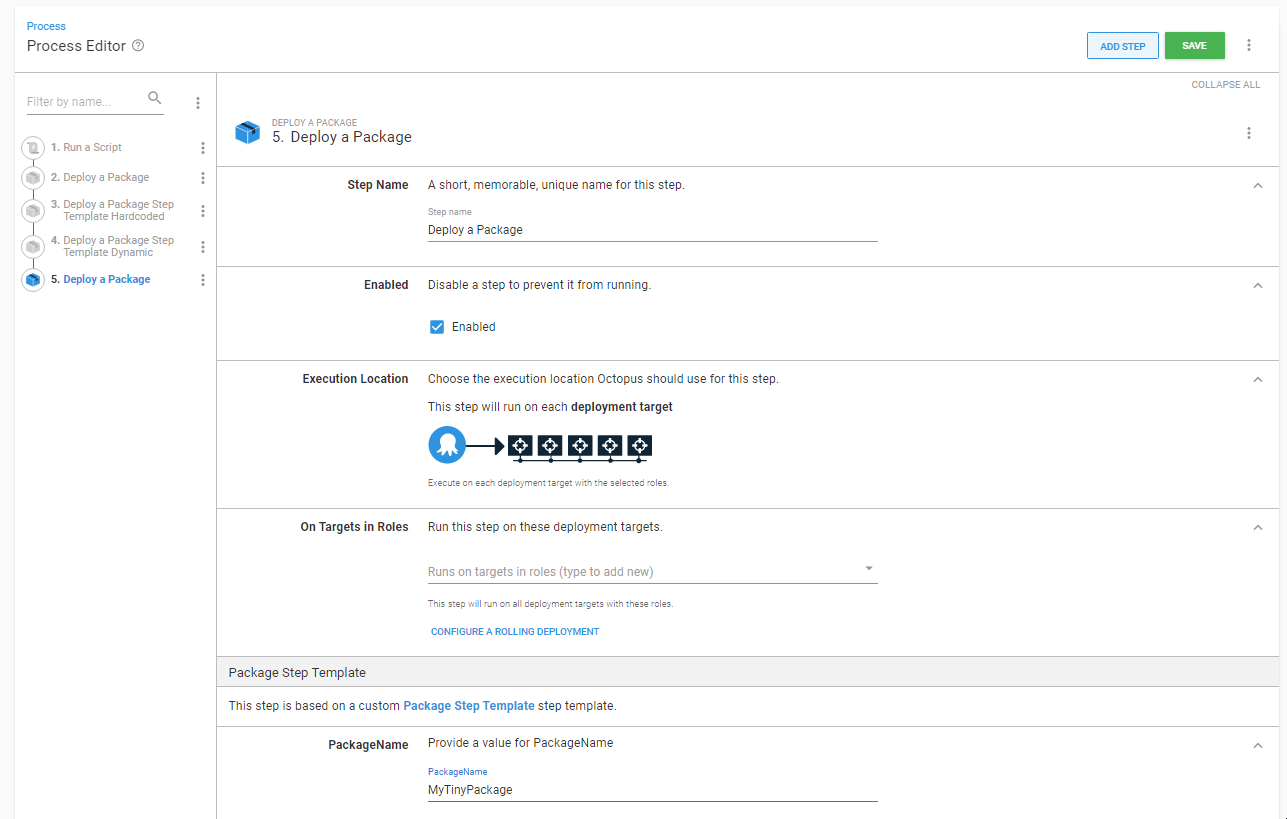Open the step list options menu
Screen dimensions: 1287x819
pos(198,103)
